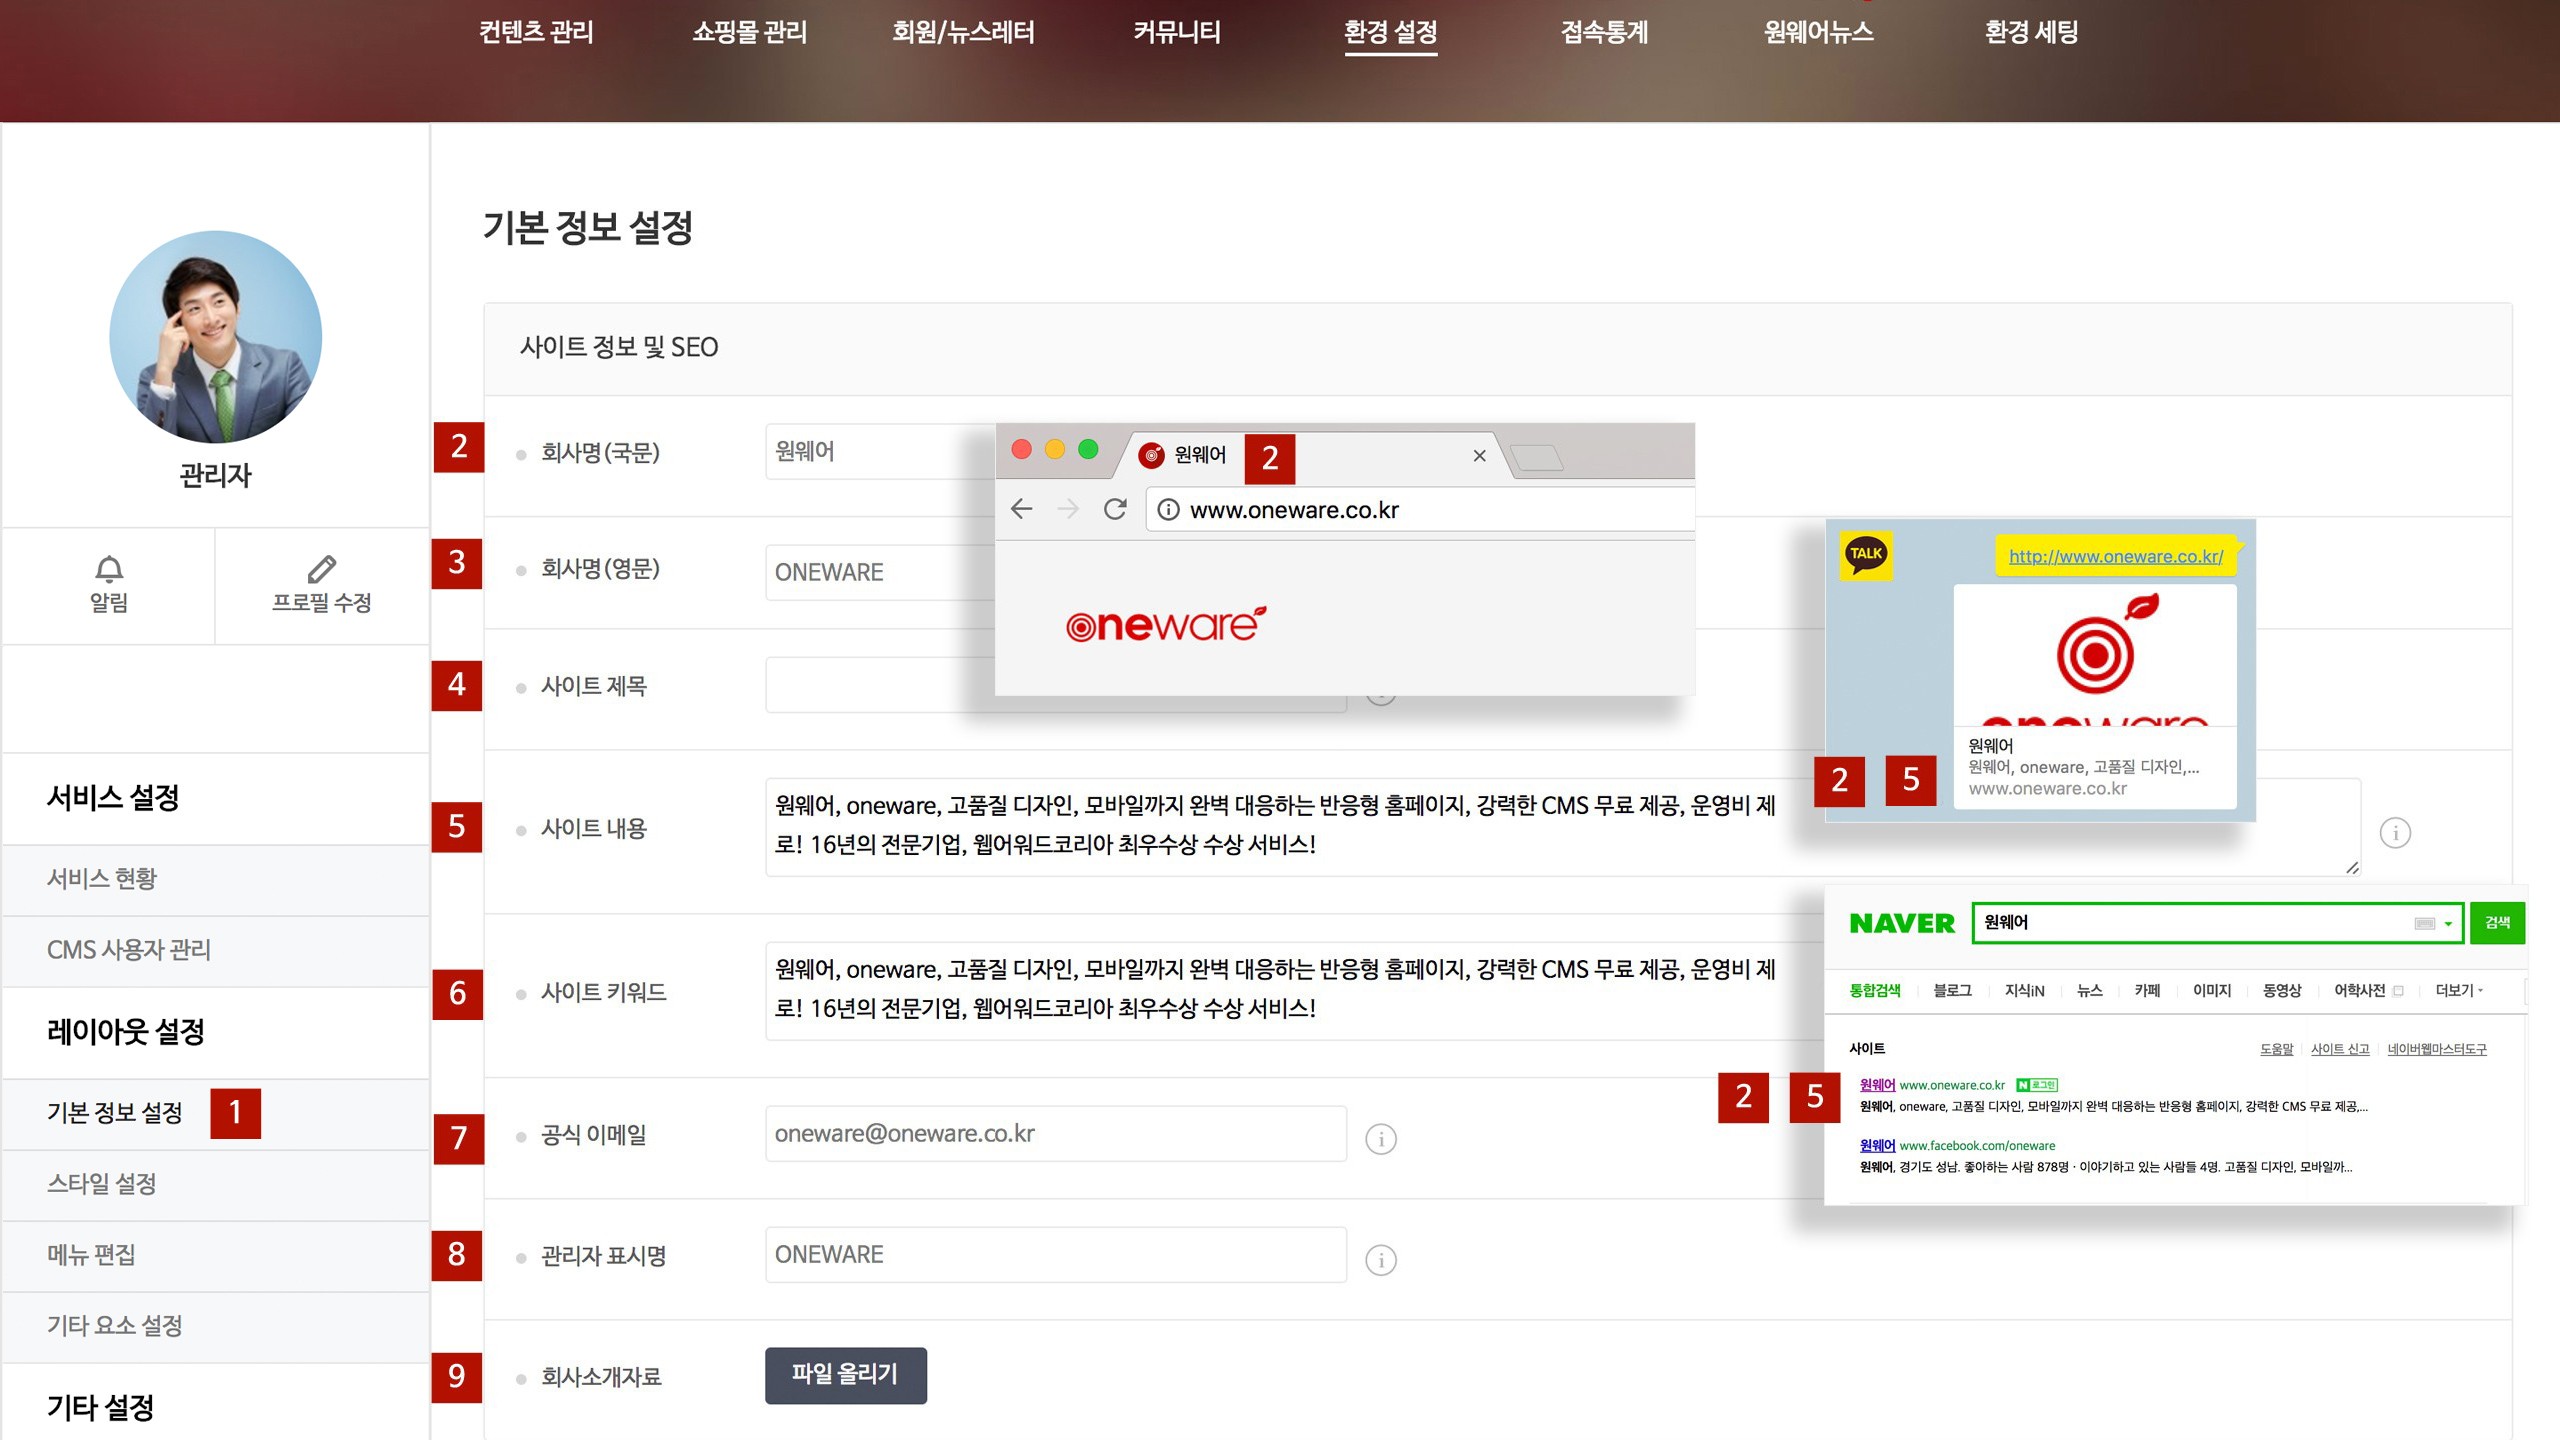
Task: Click the 파일 올리기 upload button
Action: [845, 1375]
